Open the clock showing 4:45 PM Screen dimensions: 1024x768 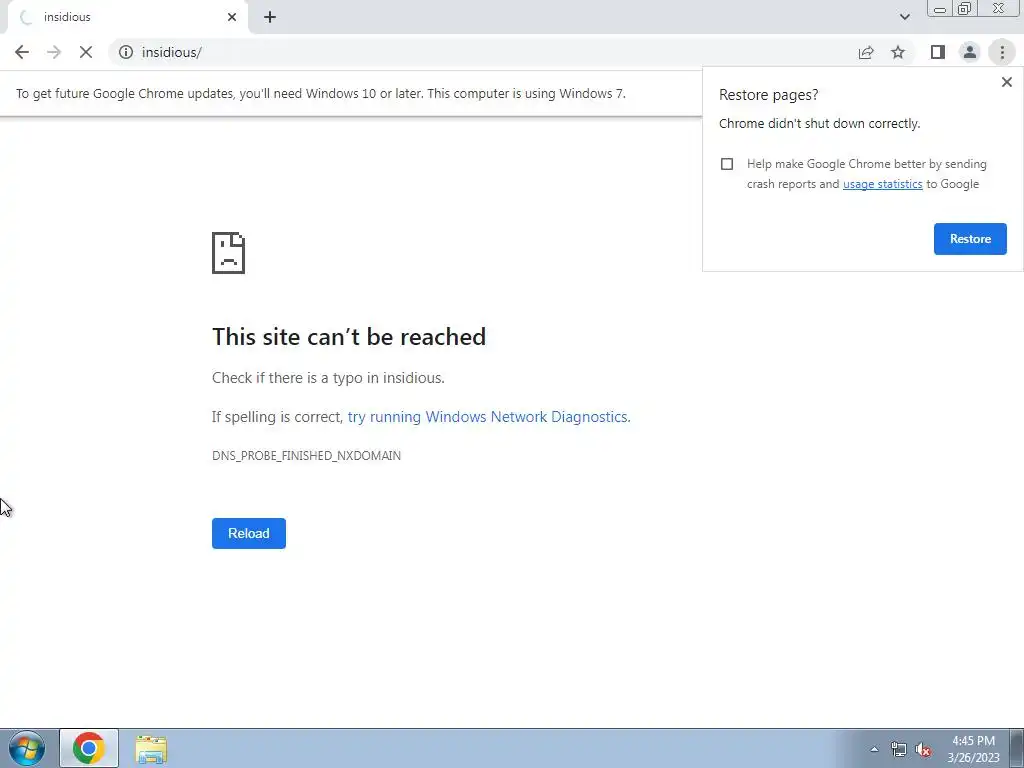[973, 749]
